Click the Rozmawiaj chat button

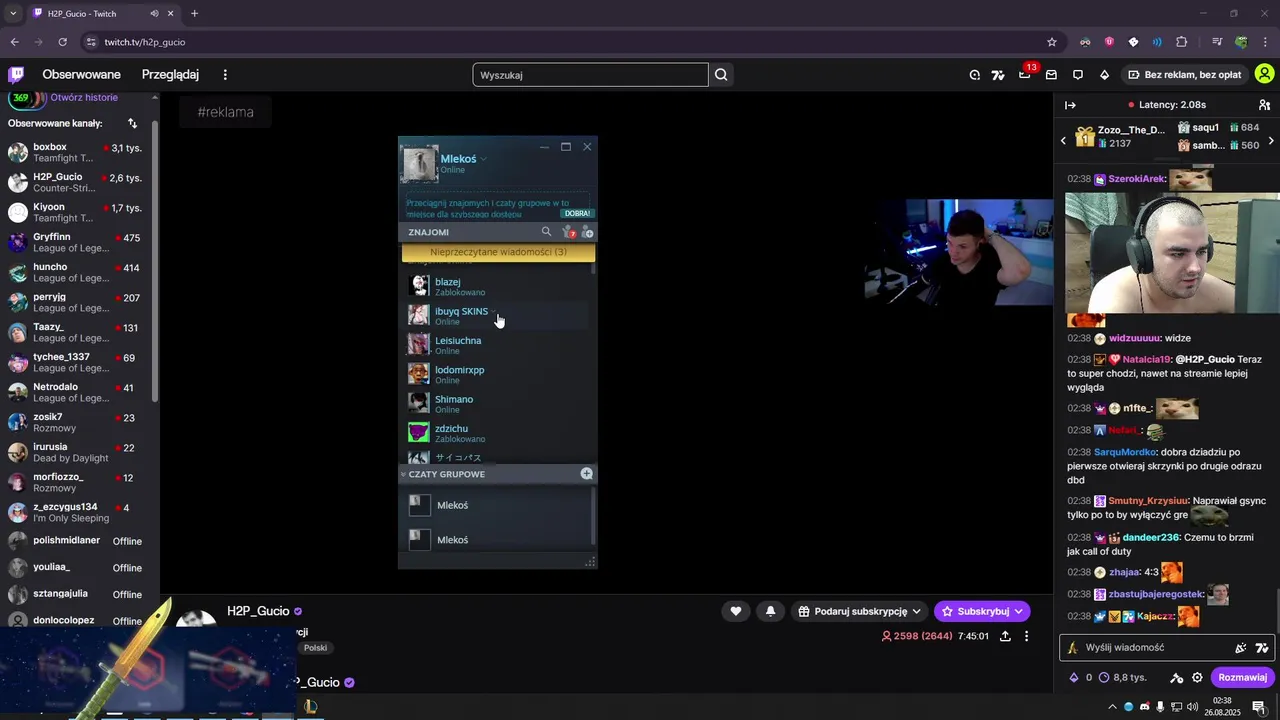pyautogui.click(x=1242, y=677)
